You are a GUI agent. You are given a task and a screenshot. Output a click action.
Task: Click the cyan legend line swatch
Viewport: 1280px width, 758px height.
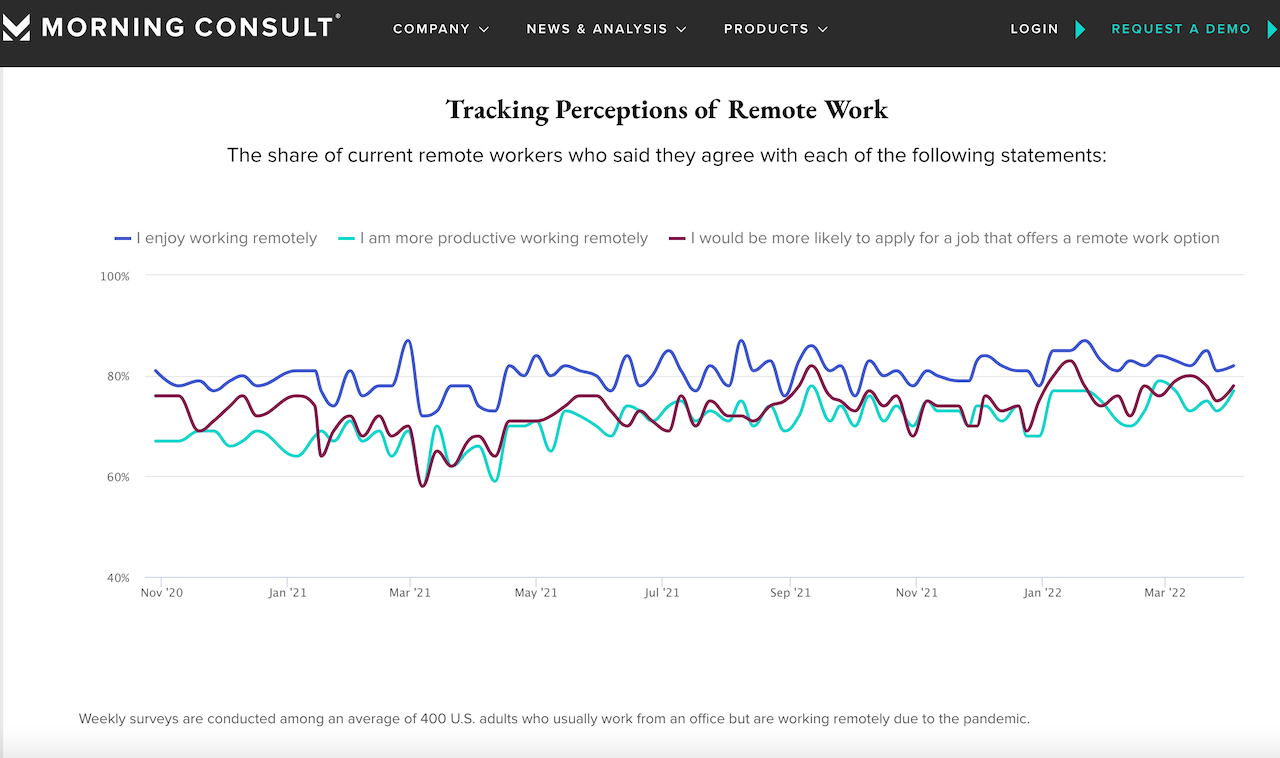coord(346,239)
